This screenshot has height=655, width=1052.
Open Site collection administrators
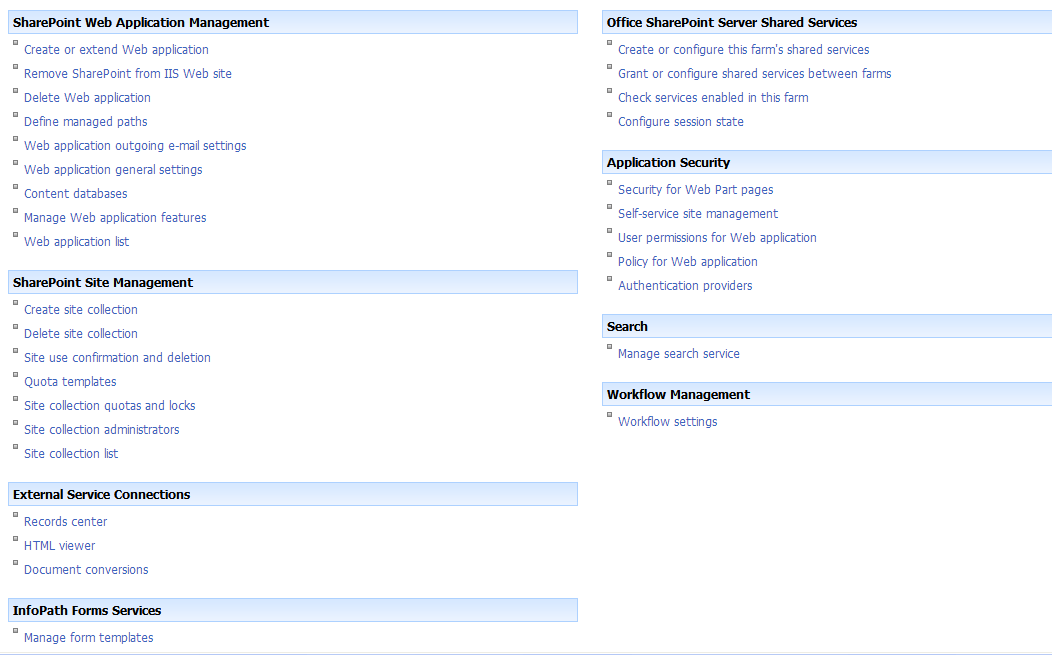(x=101, y=430)
